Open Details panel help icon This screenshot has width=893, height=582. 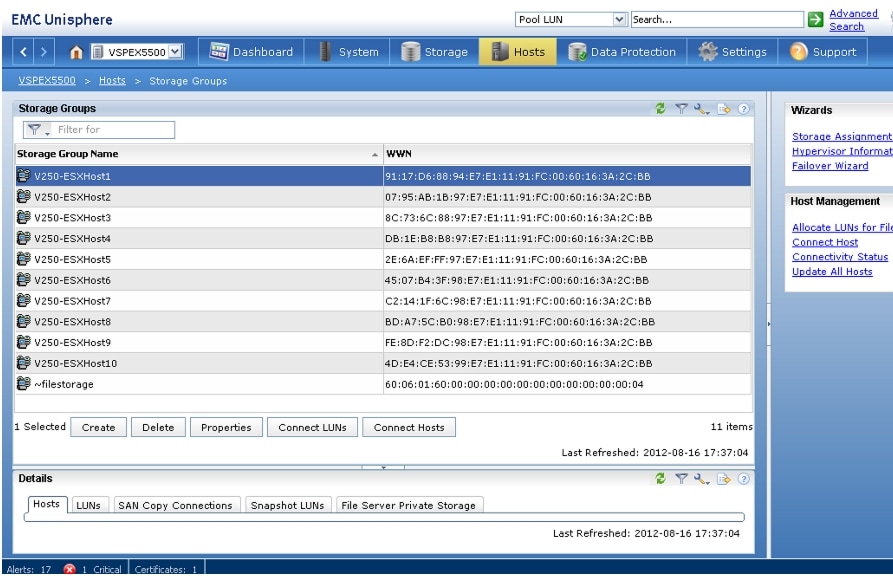(x=743, y=479)
